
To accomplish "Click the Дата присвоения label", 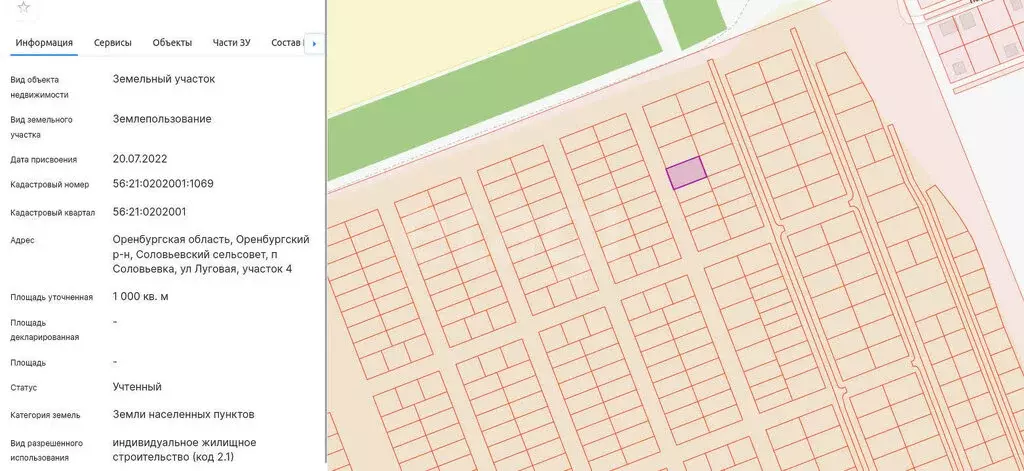I will tap(44, 159).
